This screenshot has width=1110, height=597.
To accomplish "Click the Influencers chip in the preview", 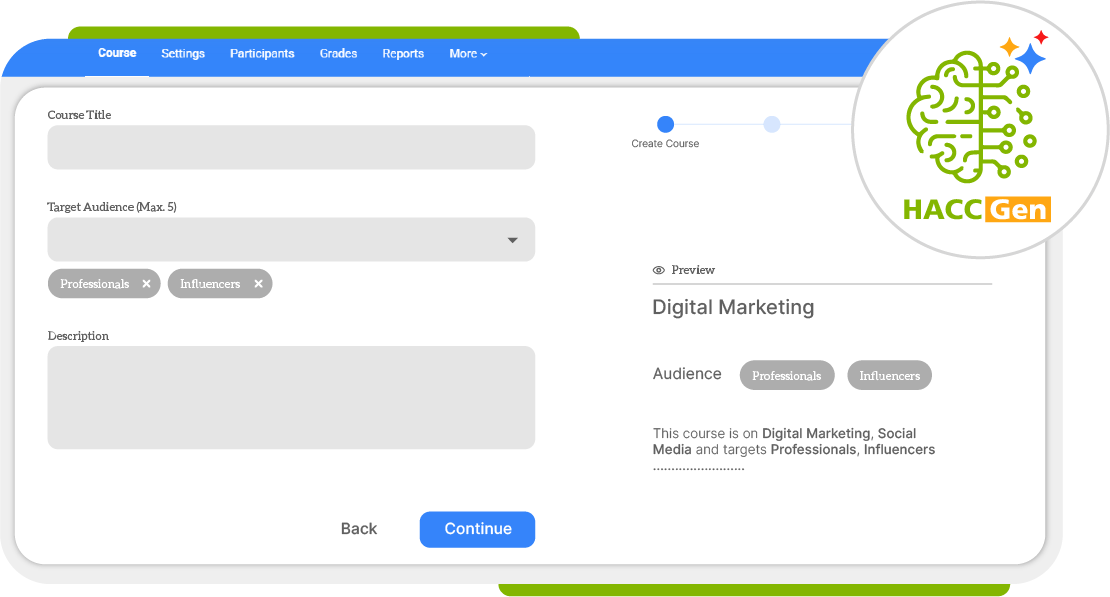I will pyautogui.click(x=889, y=375).
